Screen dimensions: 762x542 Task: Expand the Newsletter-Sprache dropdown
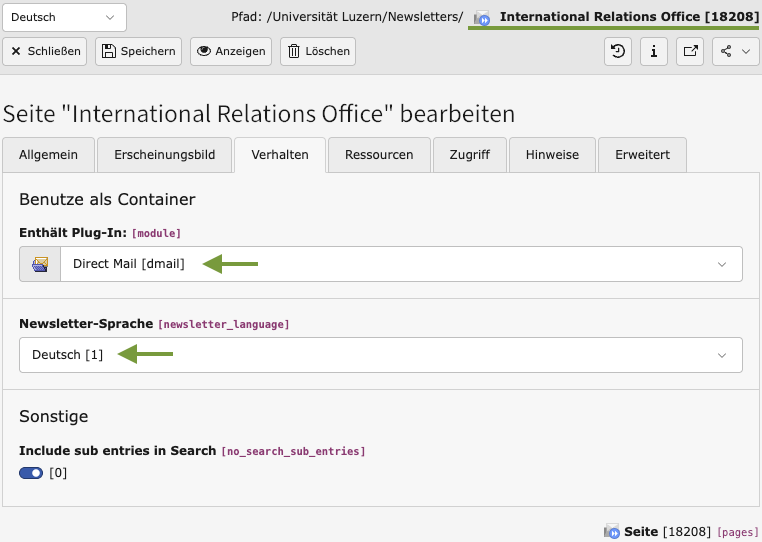(381, 355)
